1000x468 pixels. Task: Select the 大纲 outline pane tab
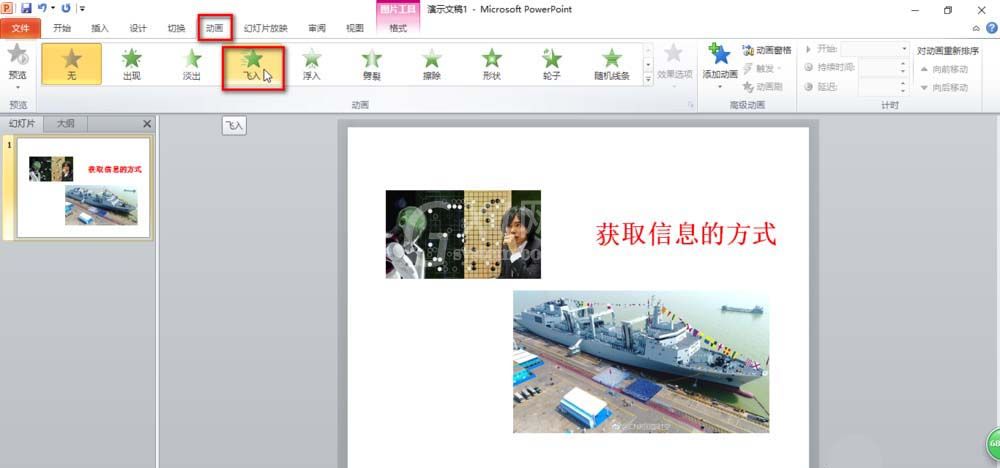pyautogui.click(x=66, y=124)
